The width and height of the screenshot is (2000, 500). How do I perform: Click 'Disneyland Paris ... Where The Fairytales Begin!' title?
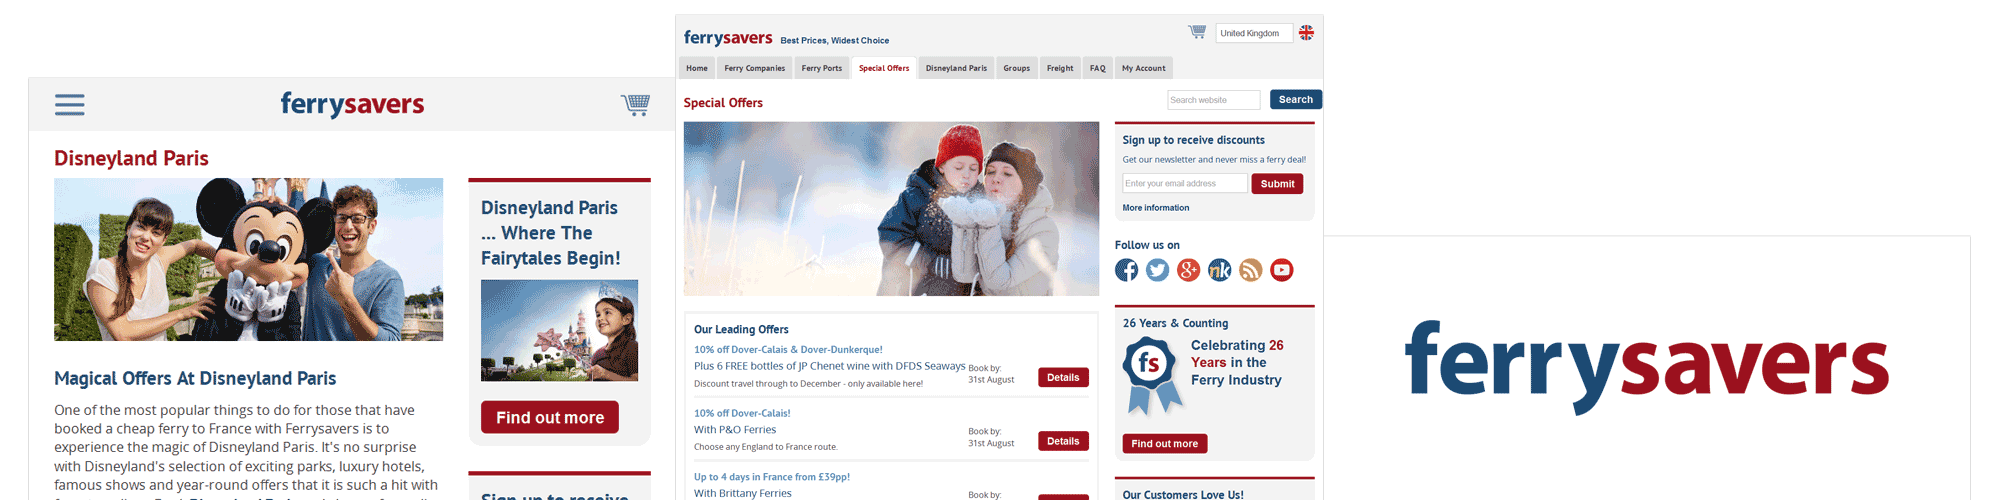pos(550,233)
